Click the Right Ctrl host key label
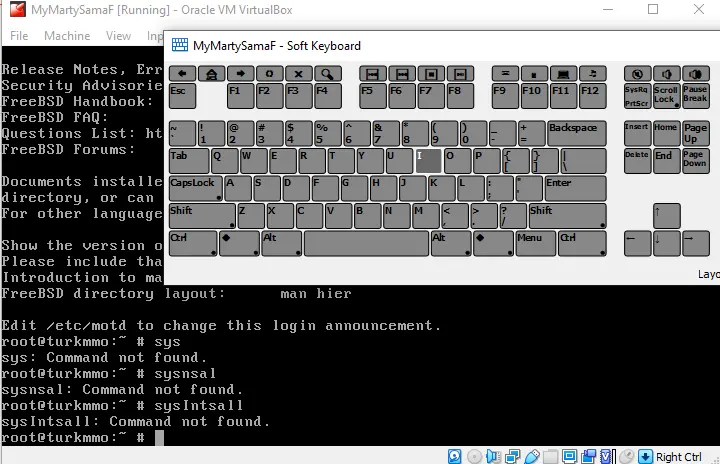This screenshot has height=464, width=720. point(679,457)
